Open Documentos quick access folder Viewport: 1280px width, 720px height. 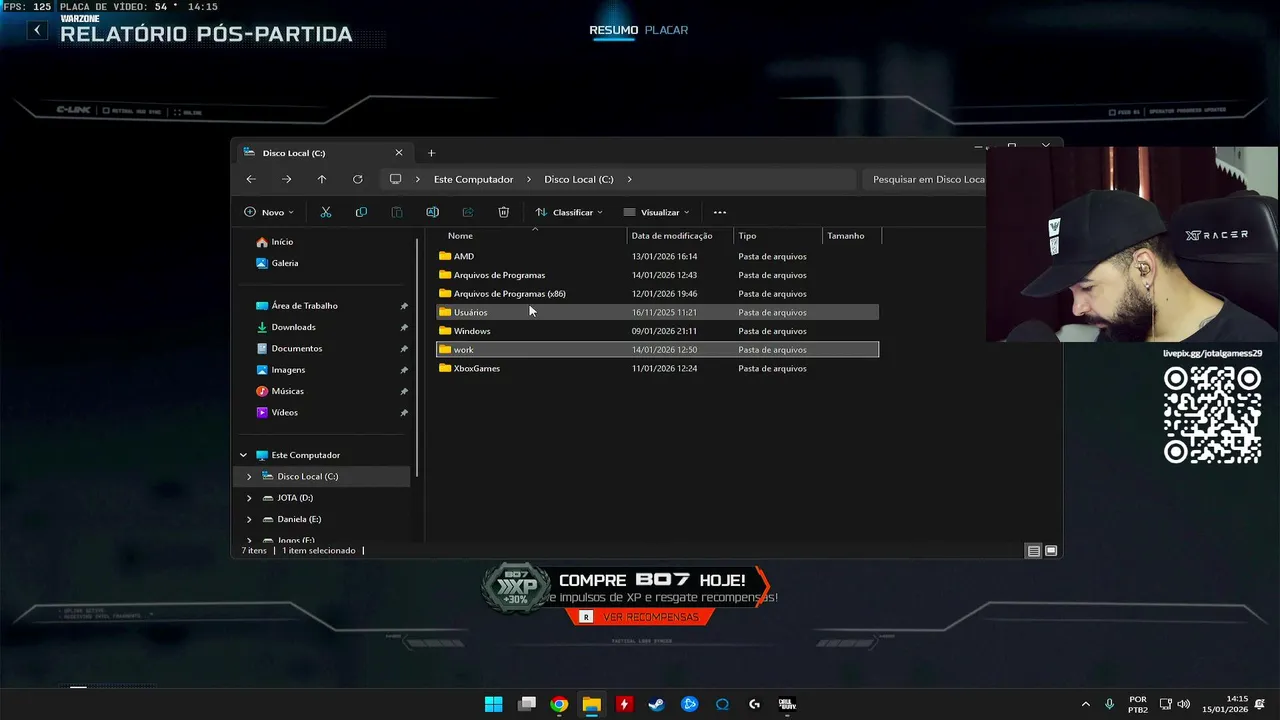[x=296, y=349]
